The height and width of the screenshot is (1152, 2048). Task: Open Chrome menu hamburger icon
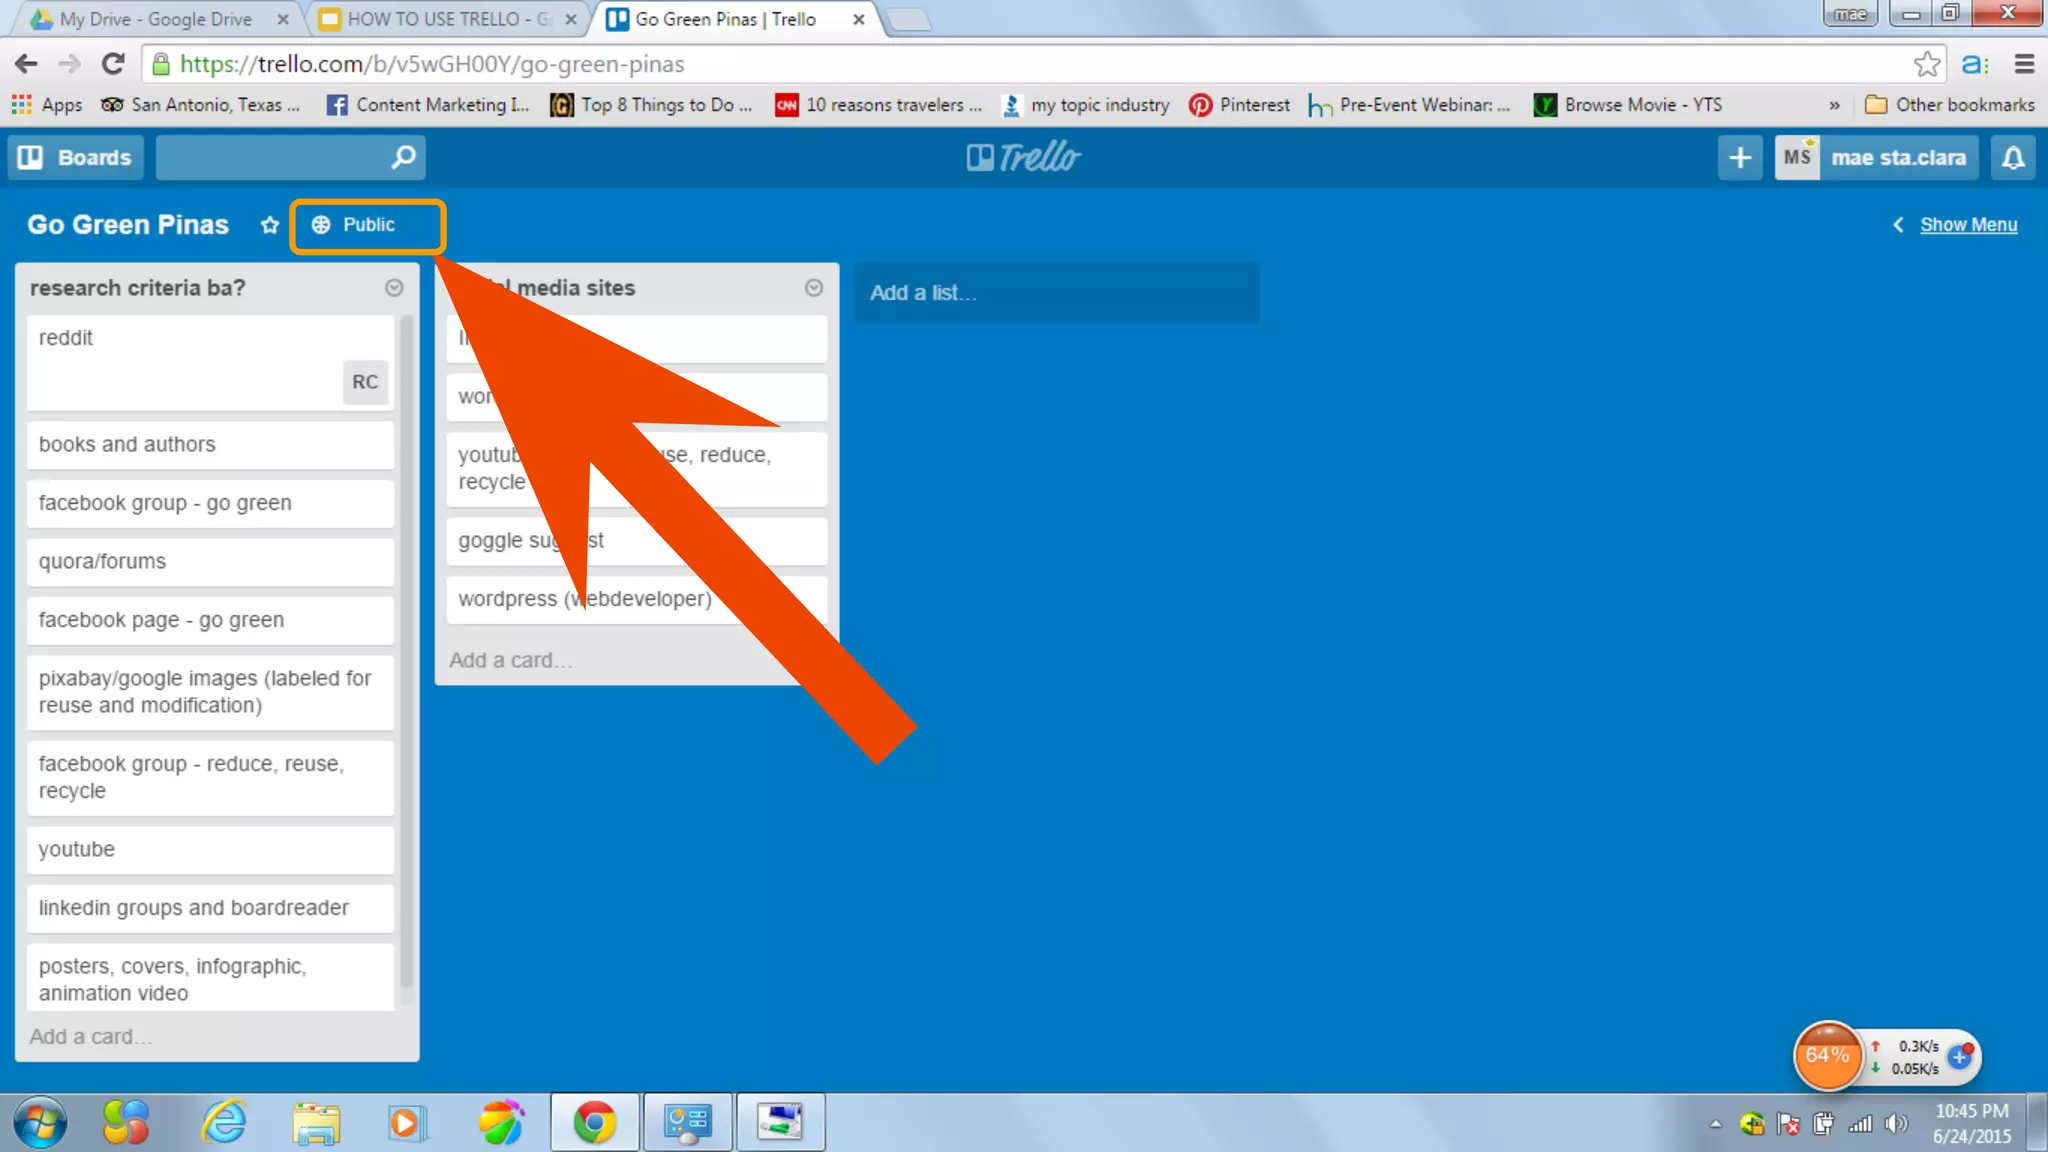2025,64
